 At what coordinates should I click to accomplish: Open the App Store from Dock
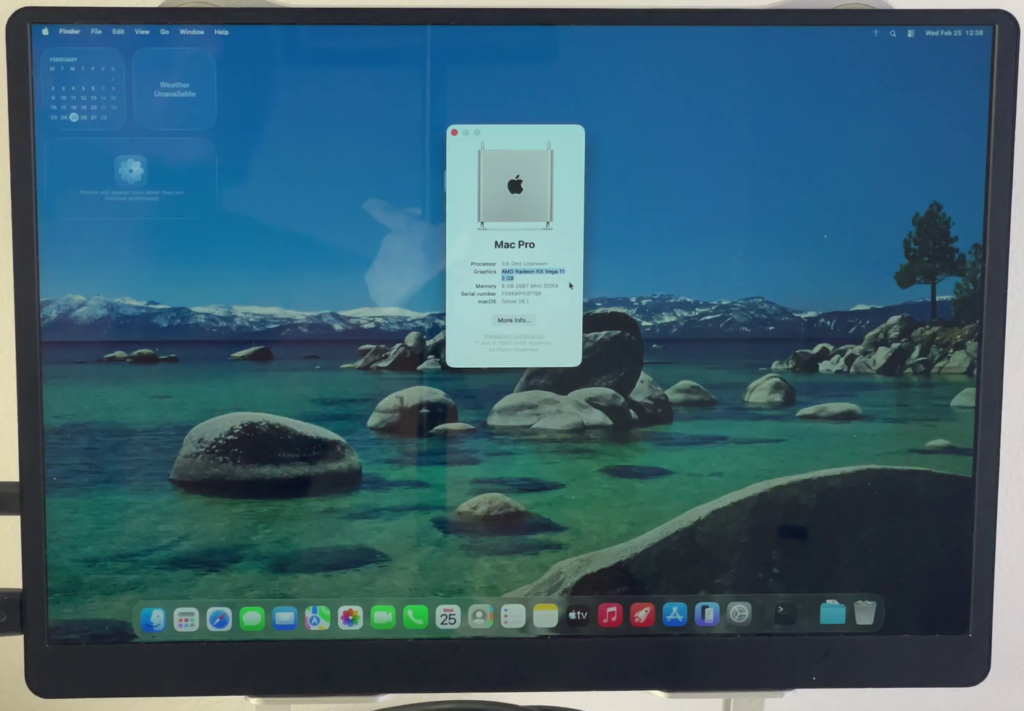(675, 614)
